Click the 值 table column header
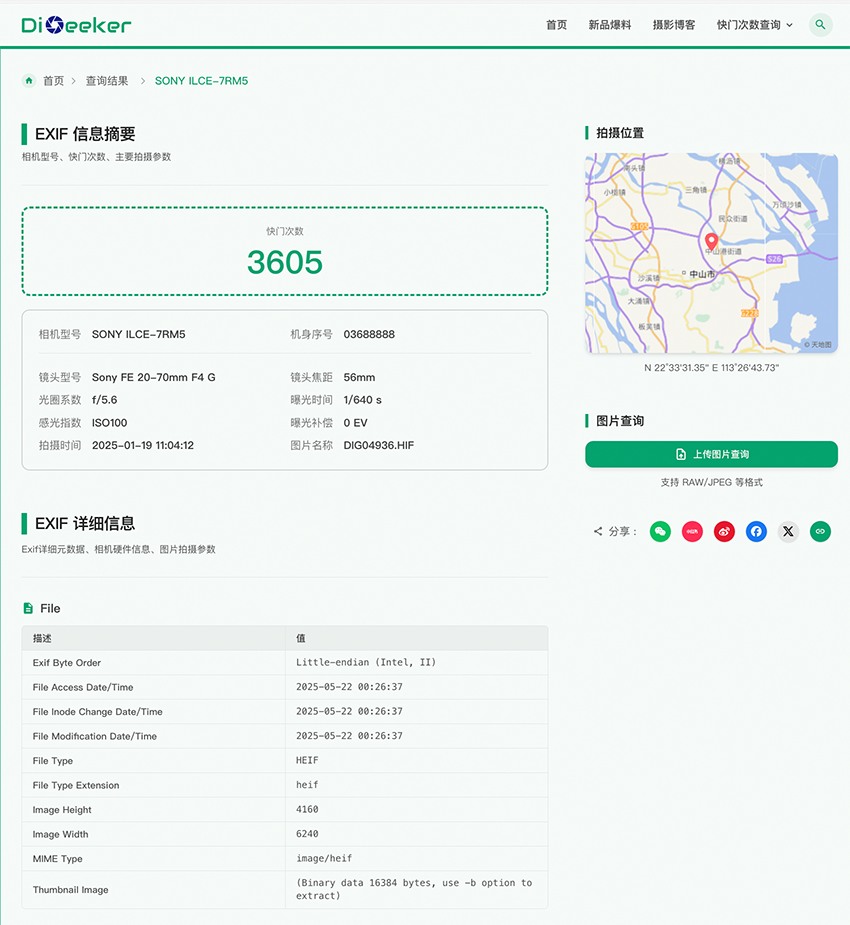The height and width of the screenshot is (925, 850). coord(300,638)
